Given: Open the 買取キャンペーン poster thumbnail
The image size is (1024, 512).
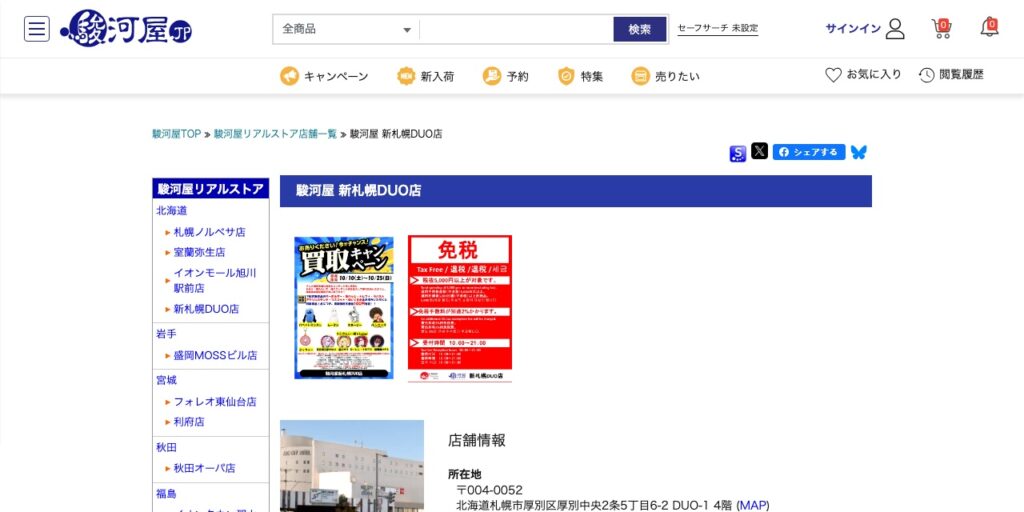Looking at the screenshot, I should click(x=344, y=308).
